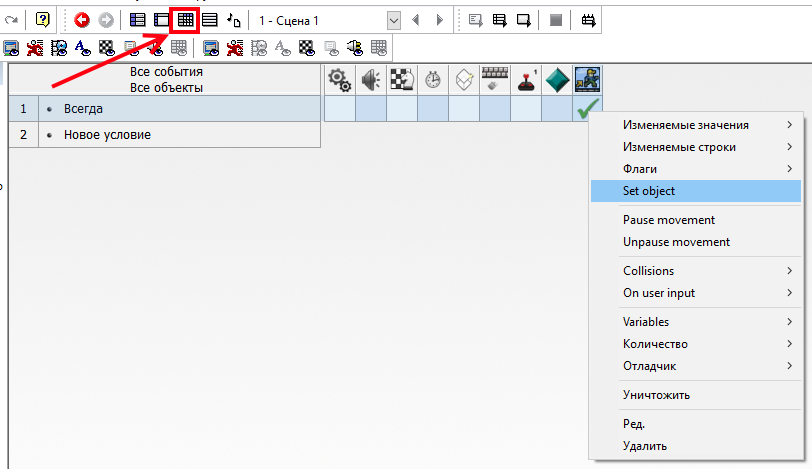Select 'Pause movement' menu entry
Viewport: 812px width, 469px height.
point(669,220)
